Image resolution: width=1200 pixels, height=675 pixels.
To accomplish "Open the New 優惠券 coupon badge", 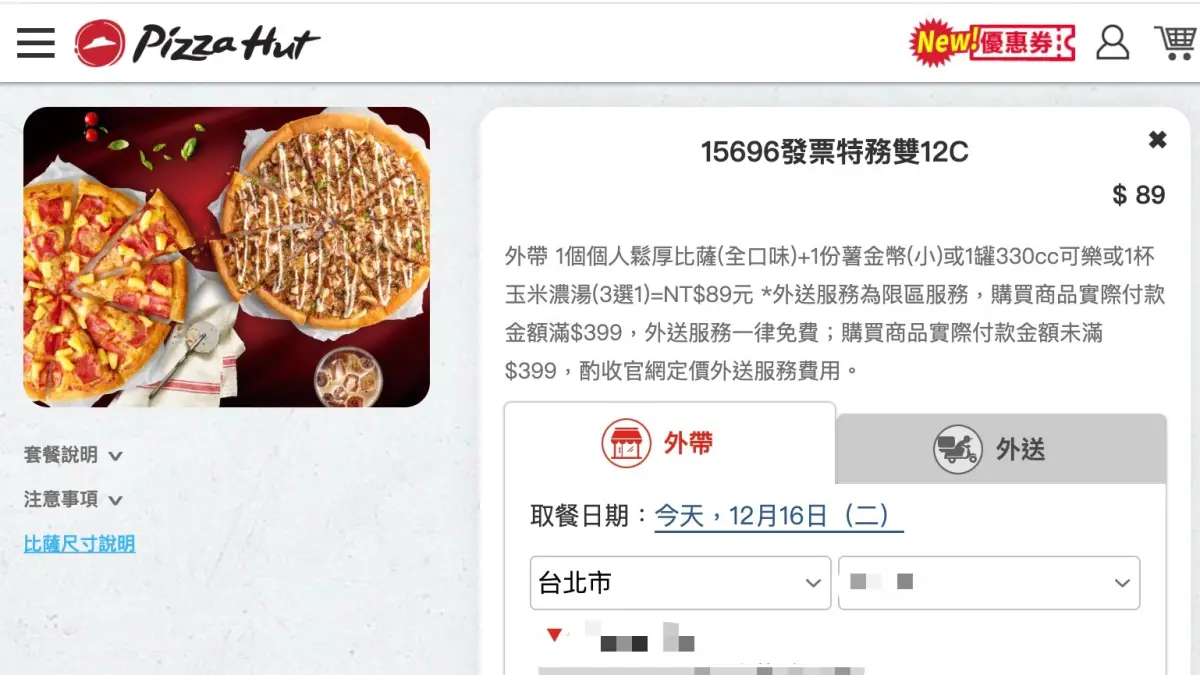I will 992,42.
